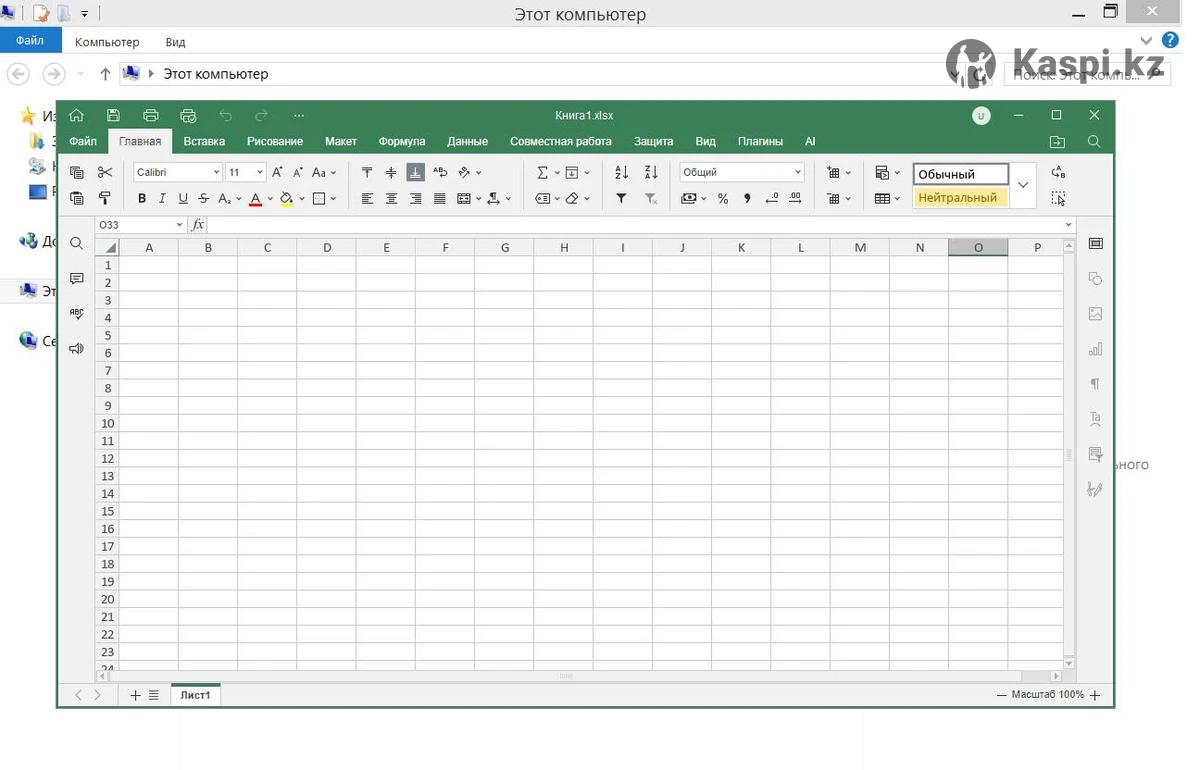This screenshot has width=1200, height=770.
Task: Switch to the Вставка tab
Action: click(x=204, y=141)
